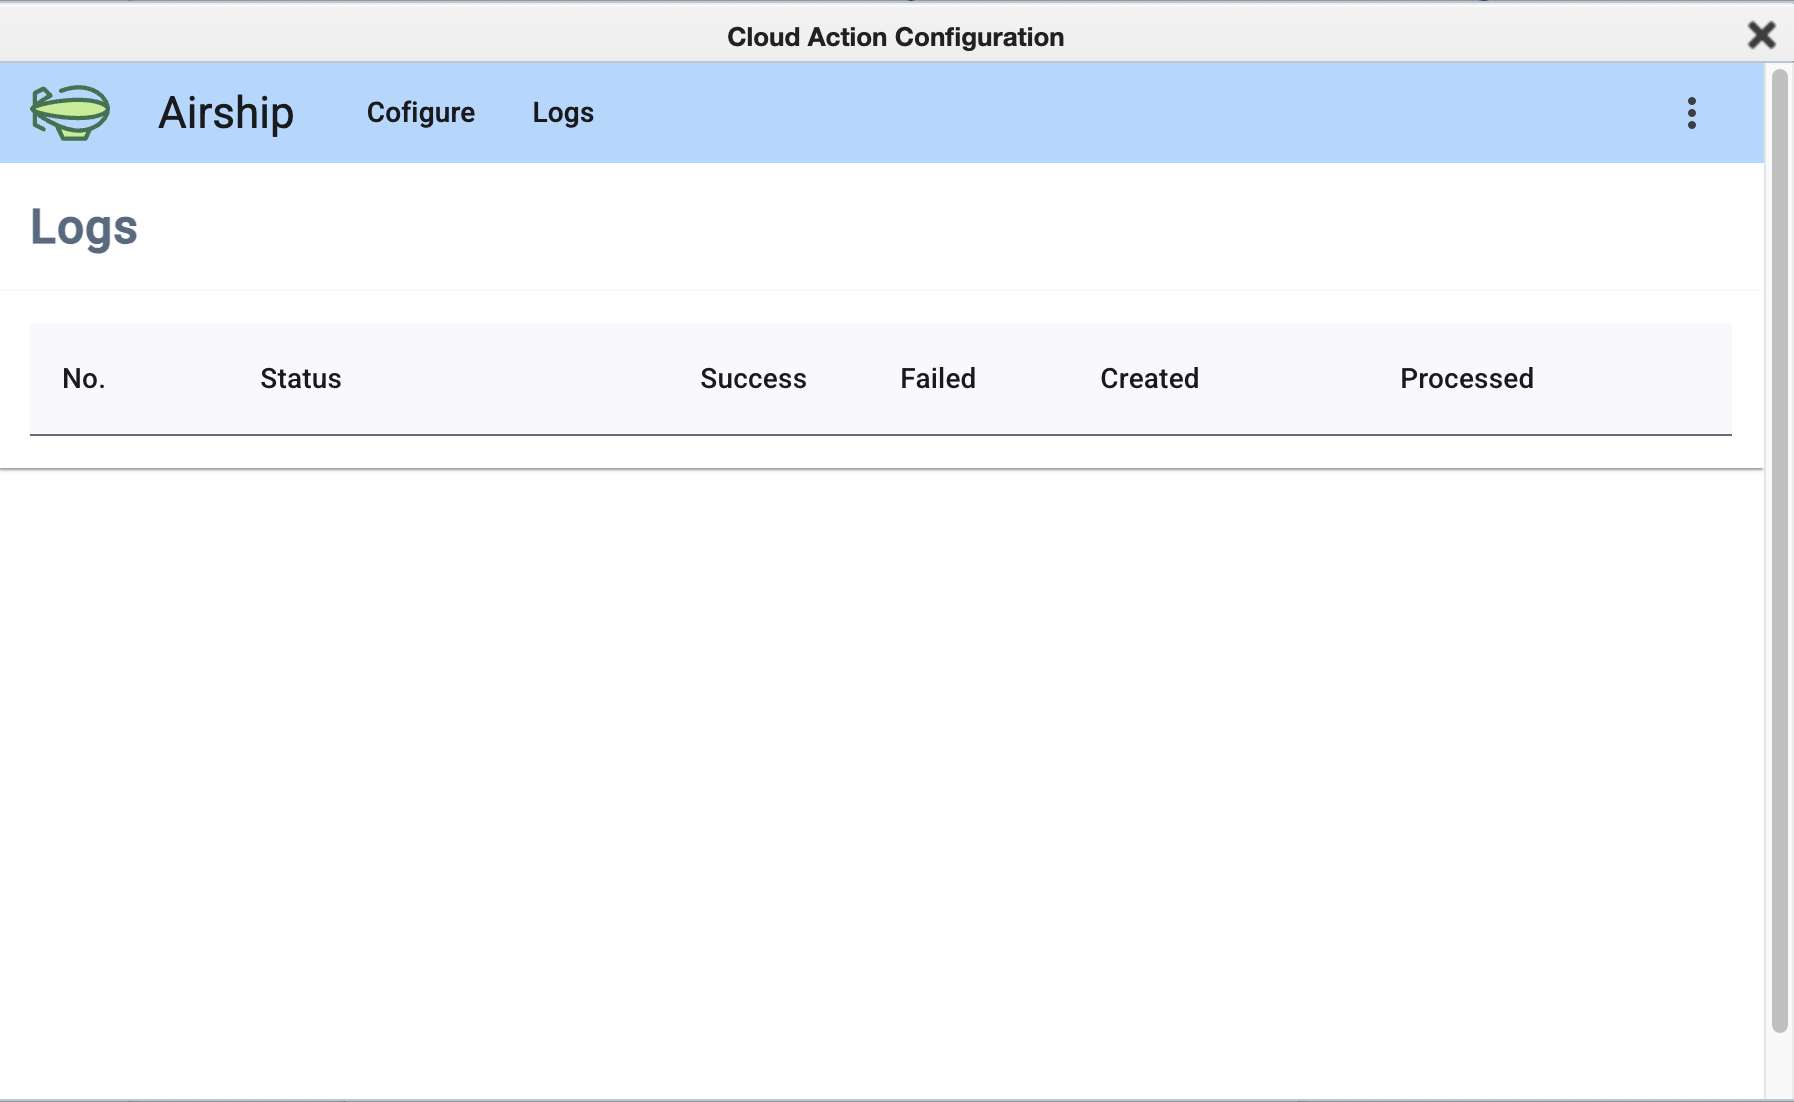This screenshot has width=1794, height=1102.
Task: Close the Cloud Action Configuration dialog
Action: click(x=1761, y=36)
